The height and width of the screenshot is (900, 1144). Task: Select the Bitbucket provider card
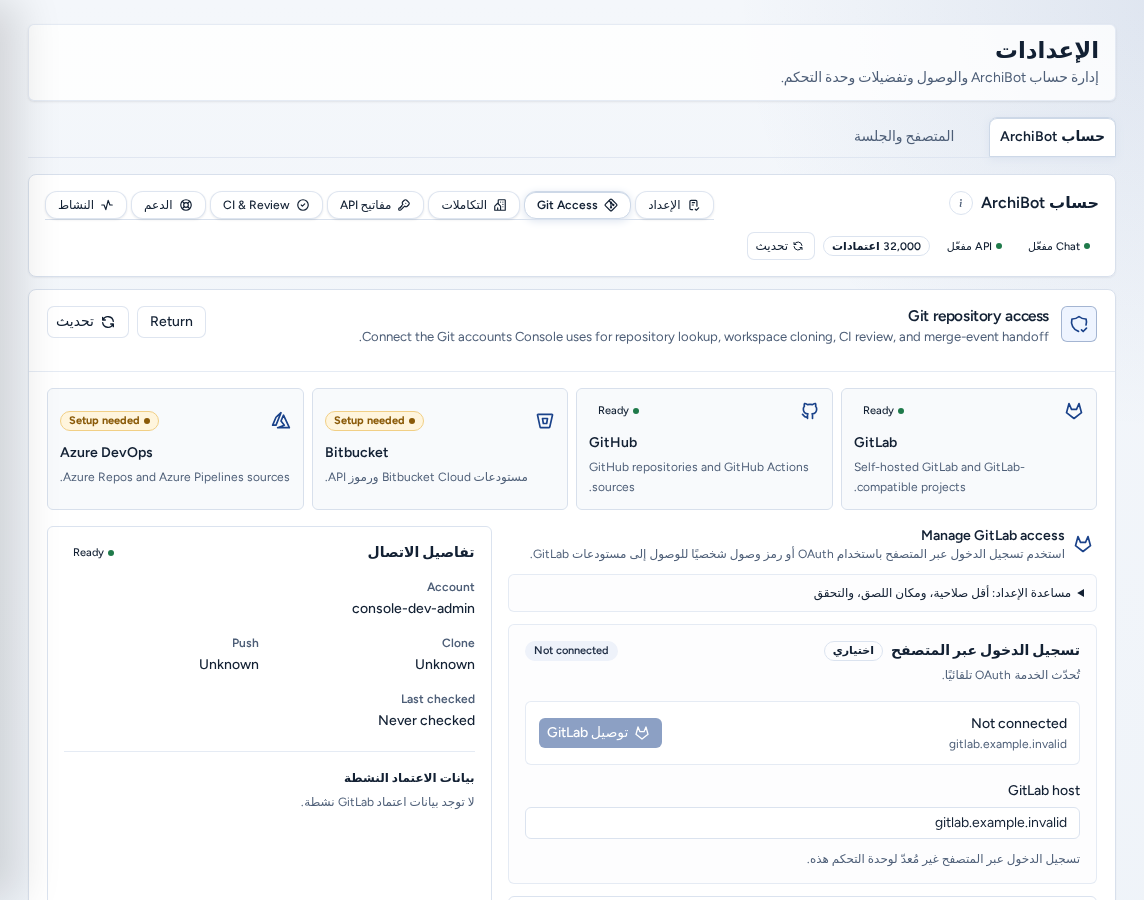pyautogui.click(x=440, y=449)
